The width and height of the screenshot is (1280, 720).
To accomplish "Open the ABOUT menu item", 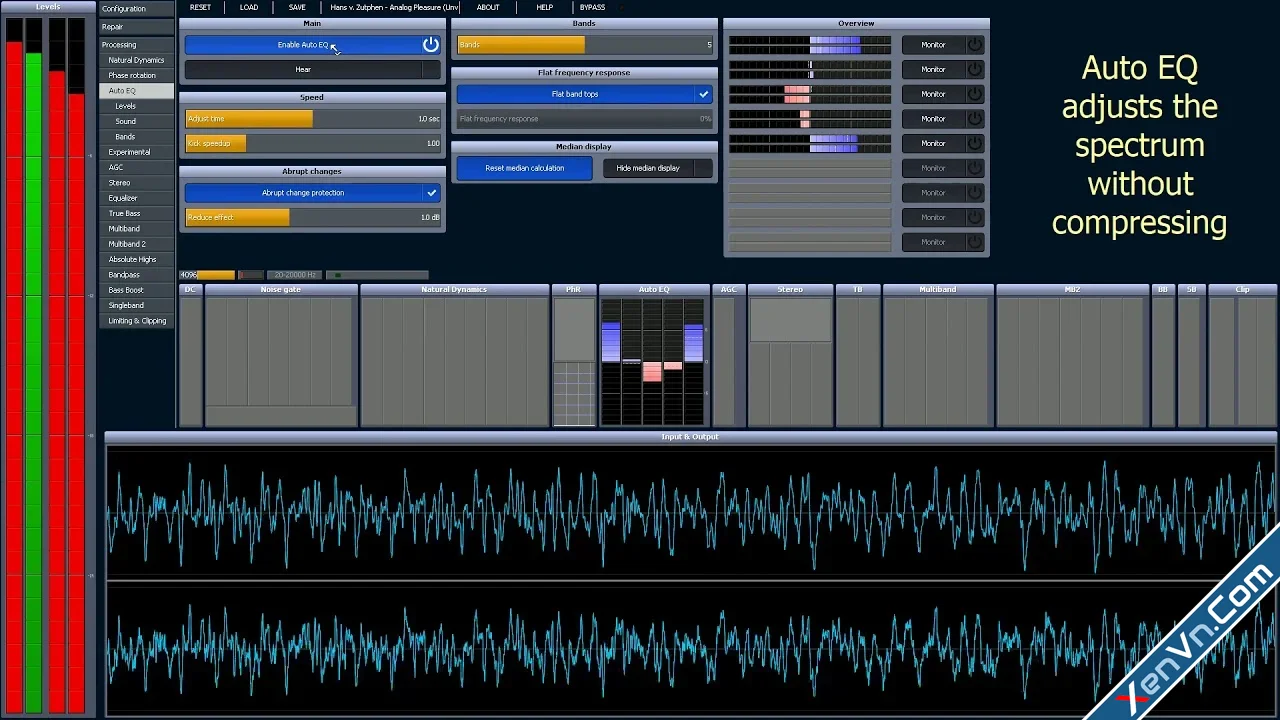I will coord(488,7).
